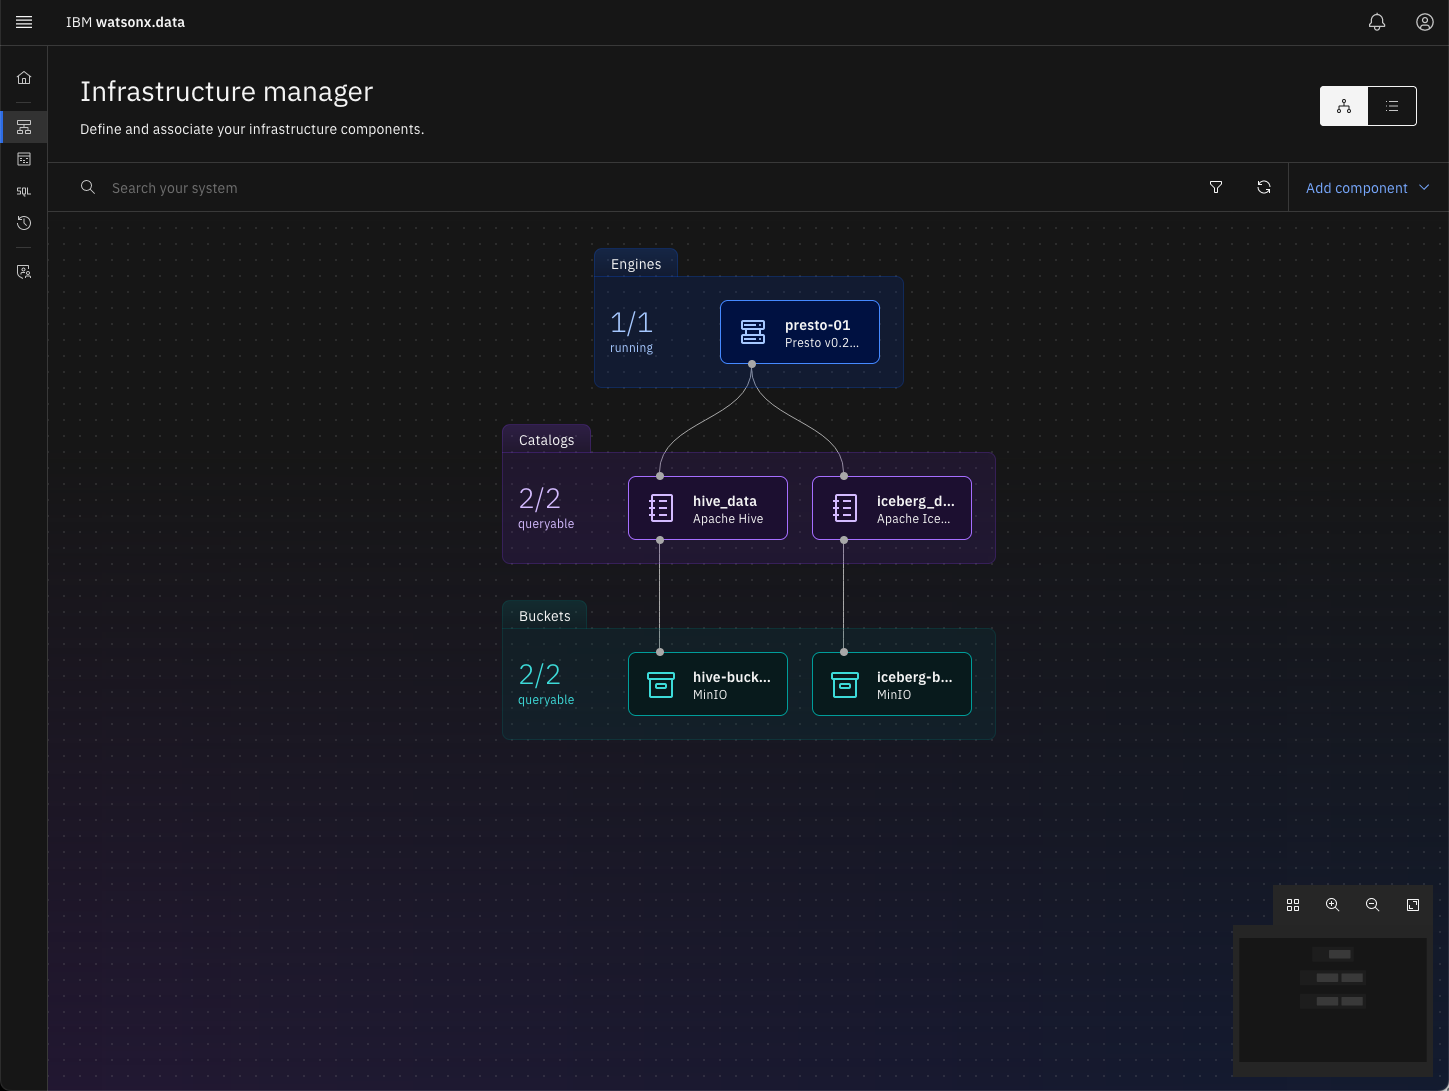Open the Access control sidebar icon

pyautogui.click(x=24, y=272)
